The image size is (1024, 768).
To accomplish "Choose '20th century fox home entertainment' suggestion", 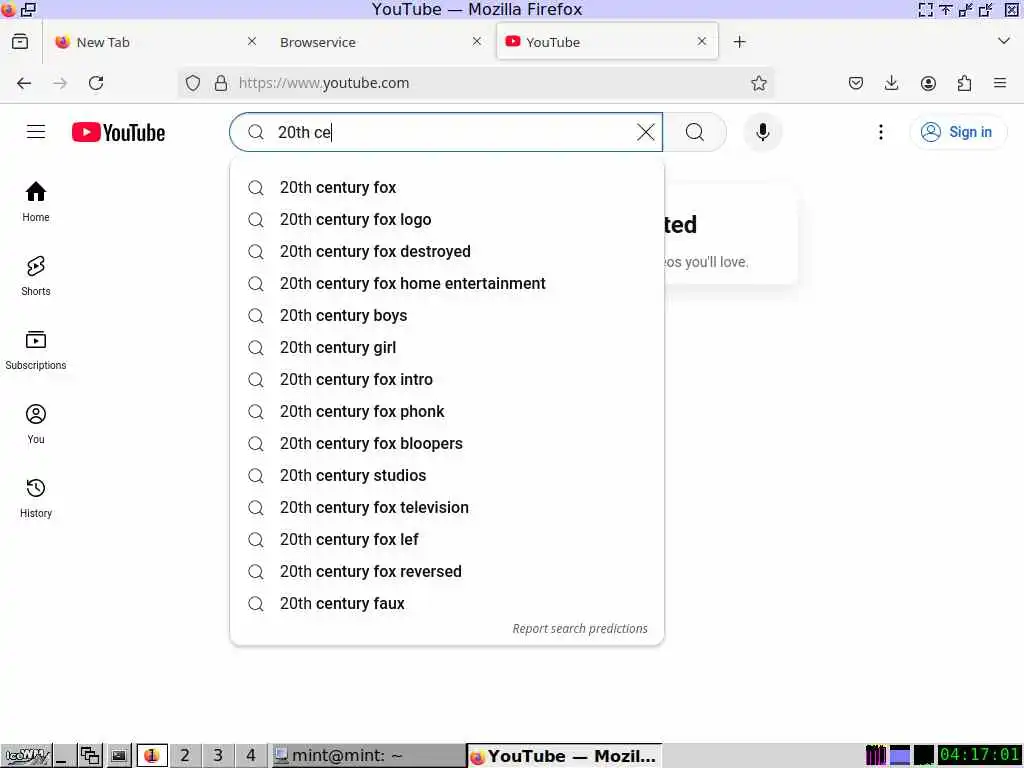I will click(447, 283).
